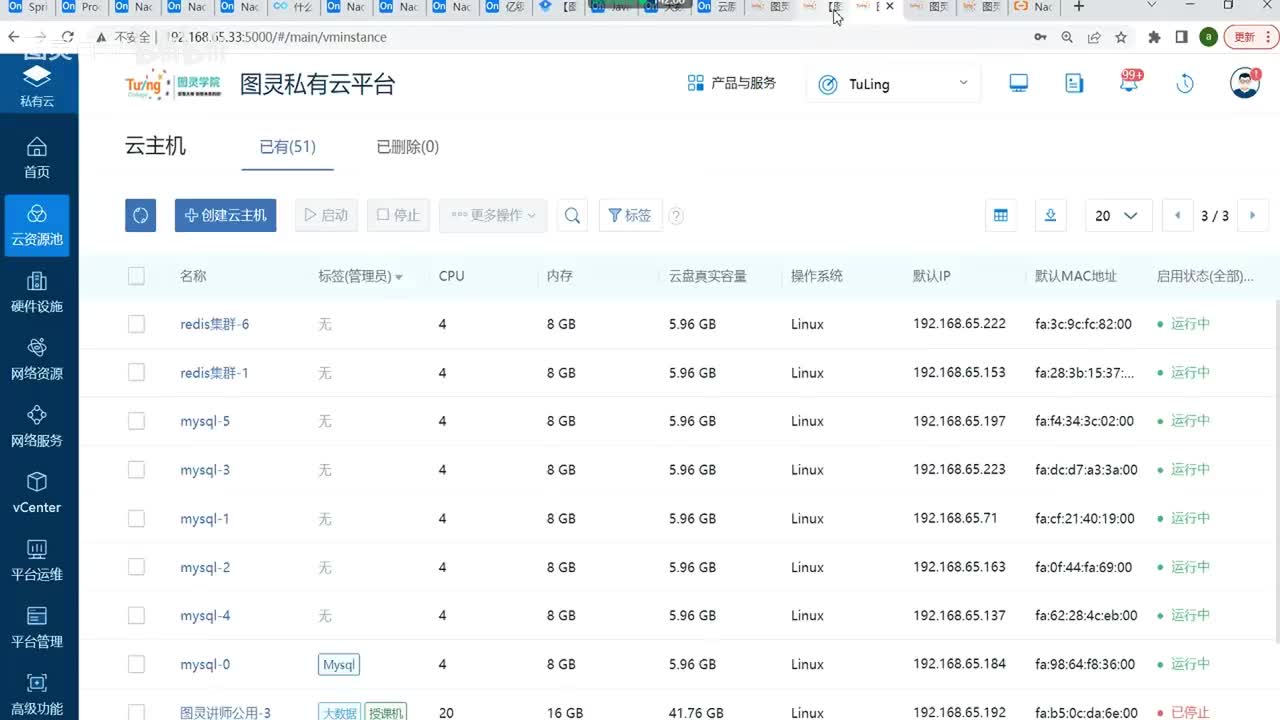
Task: Click the 大数据 tag on 图灵讲师公用-3 row
Action: [x=340, y=712]
